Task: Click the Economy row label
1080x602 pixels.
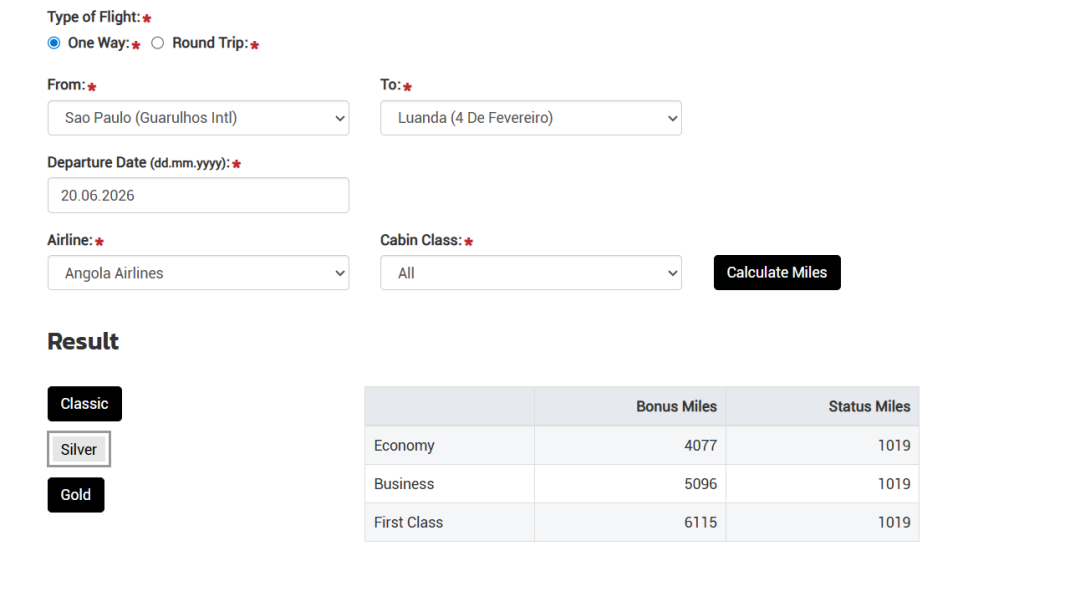Action: pos(404,446)
